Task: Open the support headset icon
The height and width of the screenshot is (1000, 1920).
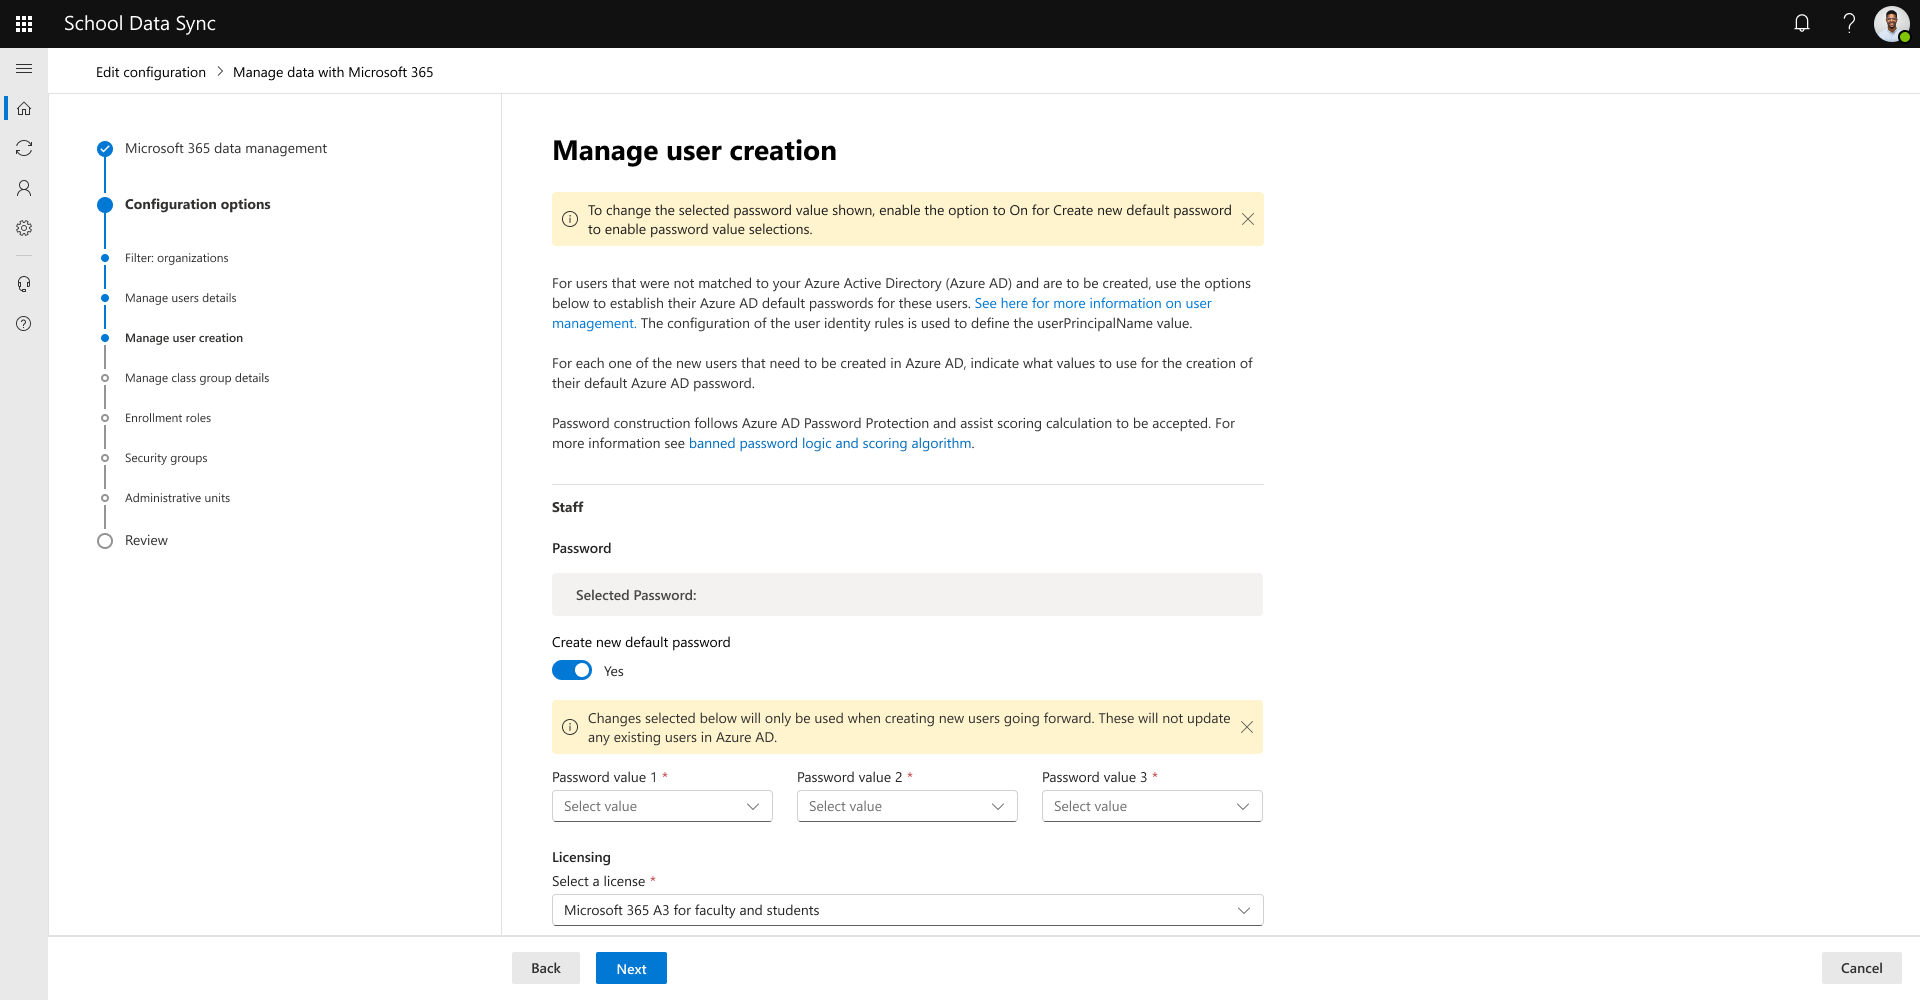Action: [24, 284]
